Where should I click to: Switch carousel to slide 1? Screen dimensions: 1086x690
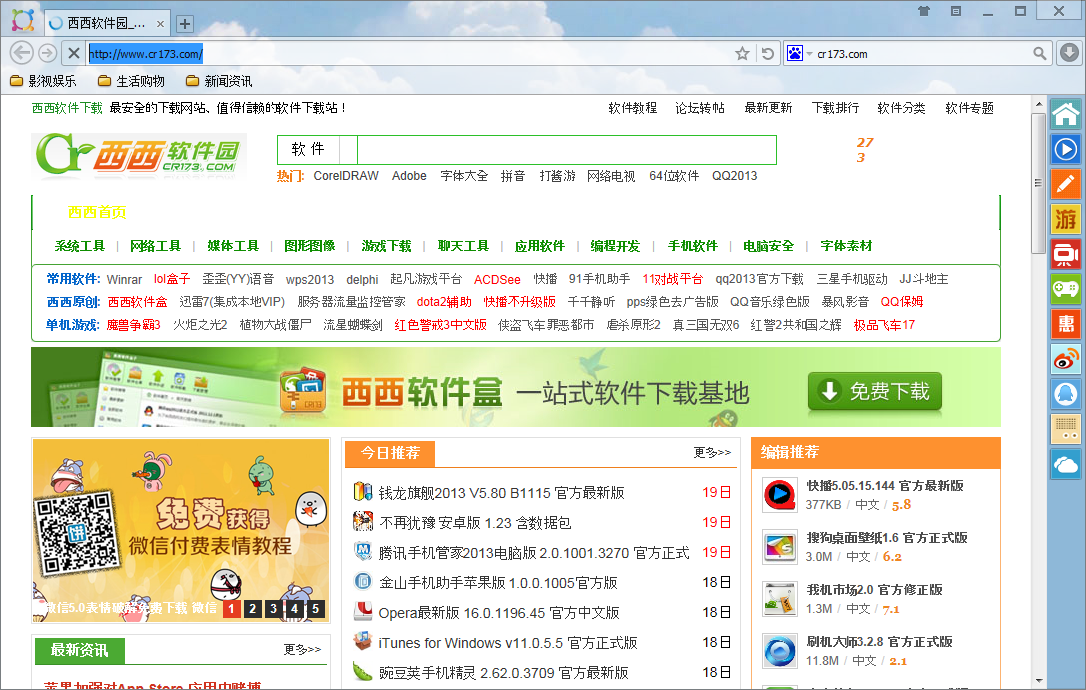click(x=232, y=609)
